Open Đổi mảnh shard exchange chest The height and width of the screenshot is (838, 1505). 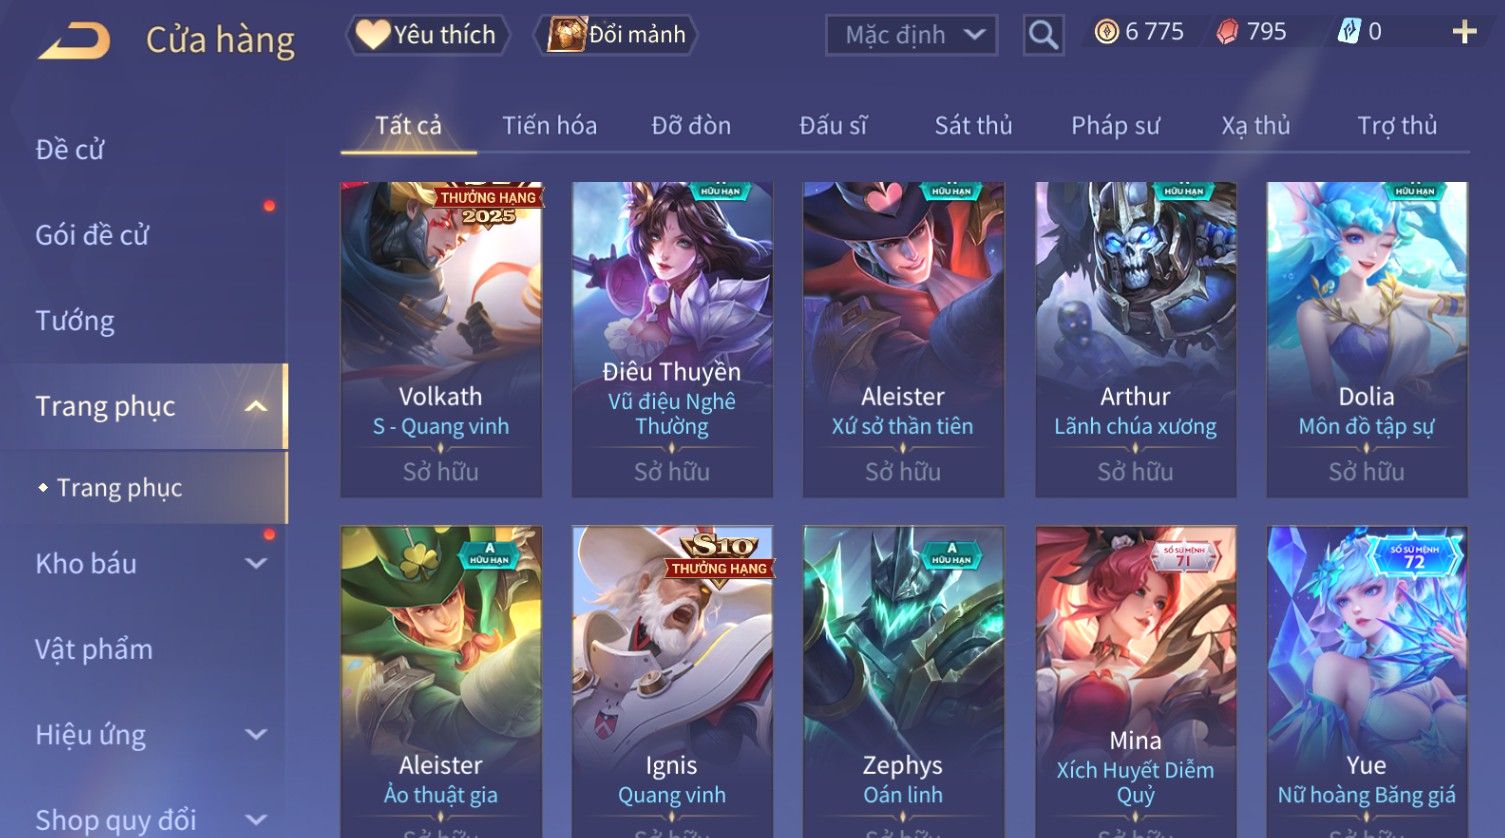(617, 35)
